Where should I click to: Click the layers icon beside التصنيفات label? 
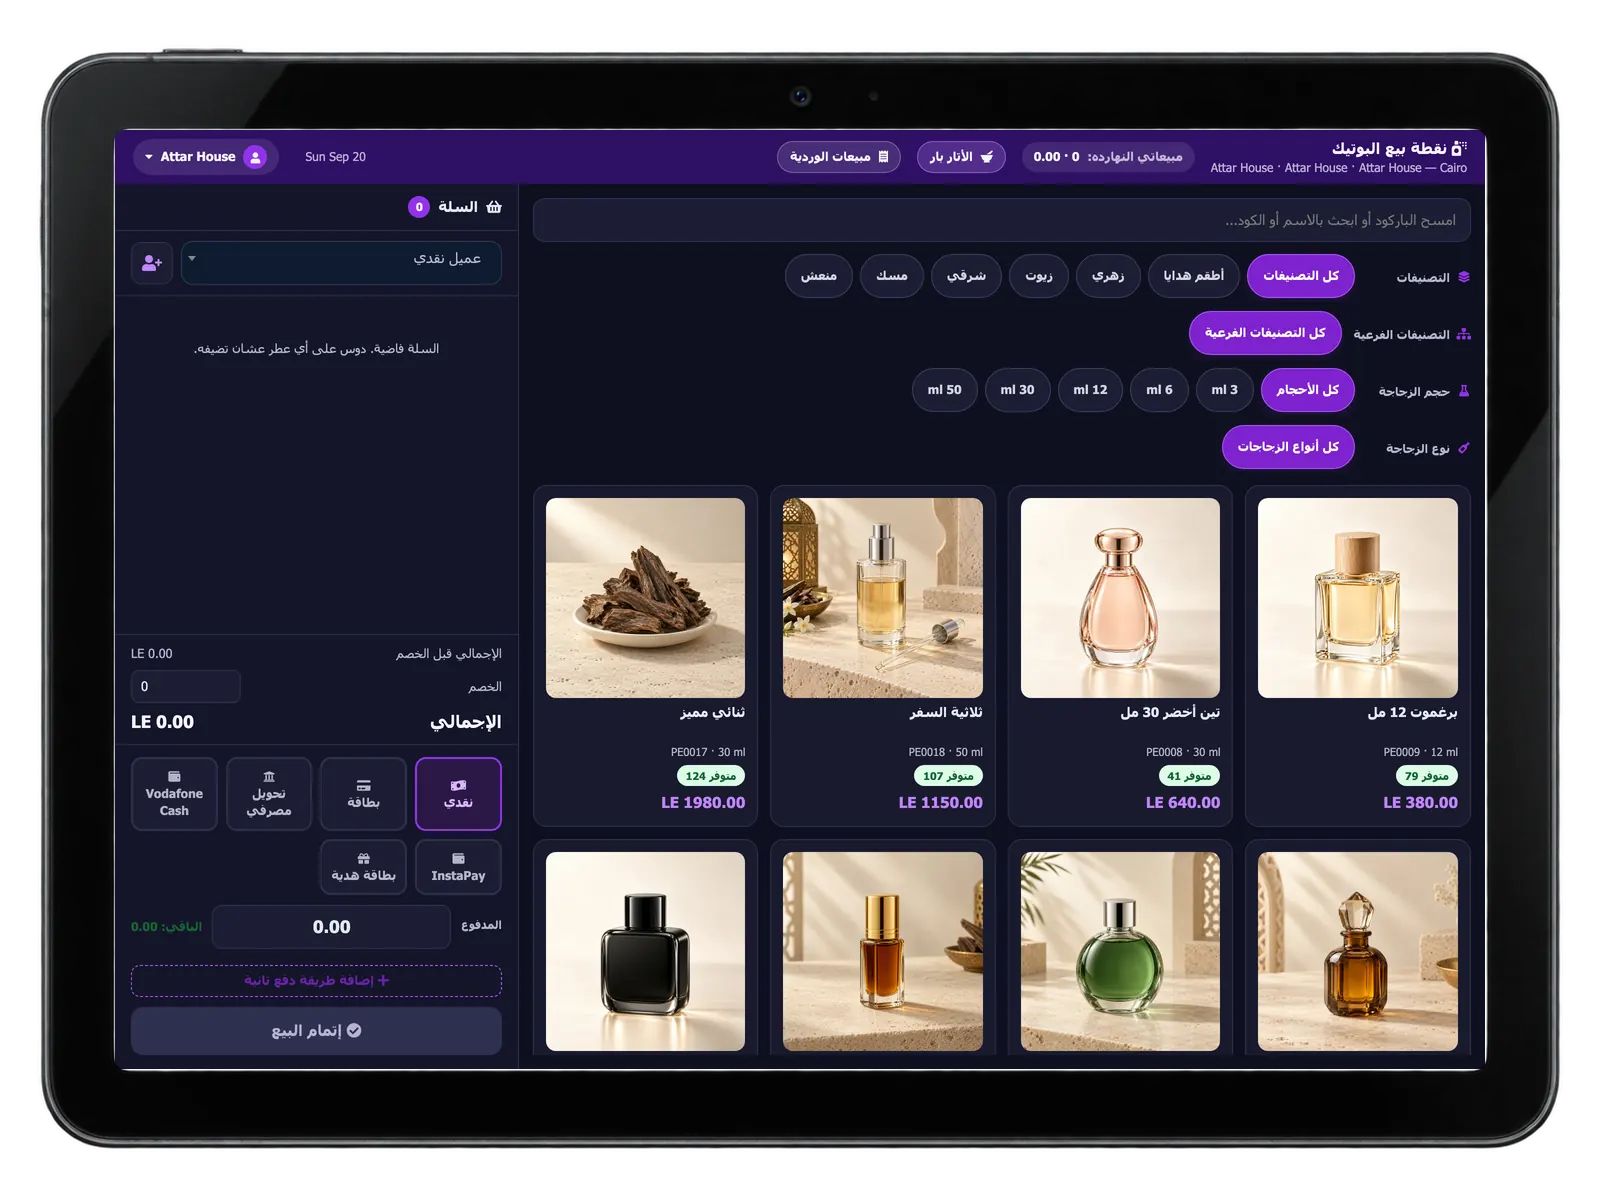[x=1464, y=277]
